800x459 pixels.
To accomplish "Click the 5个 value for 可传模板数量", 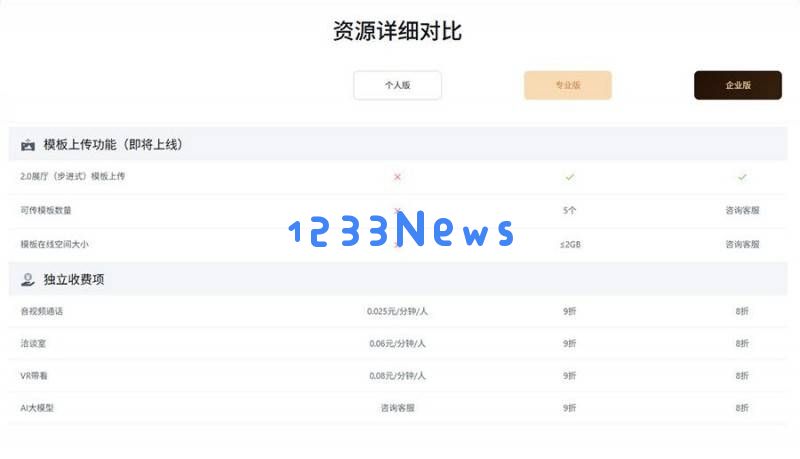I will click(x=569, y=210).
